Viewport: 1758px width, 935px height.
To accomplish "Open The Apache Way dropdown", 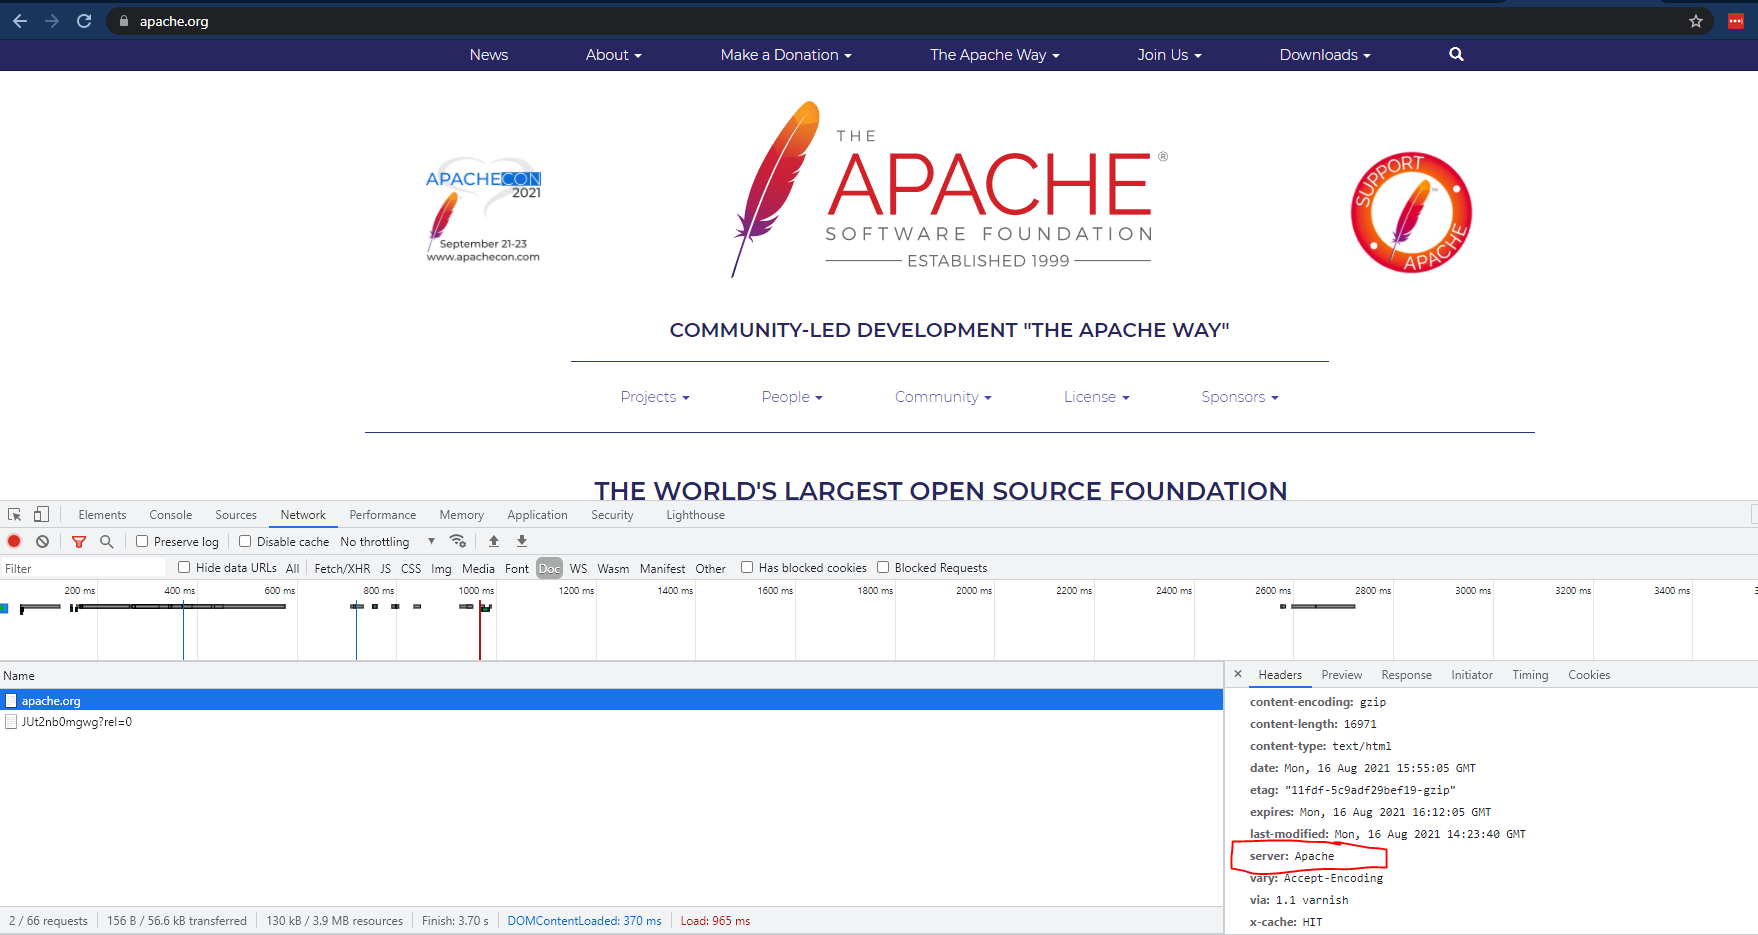I will click(x=995, y=55).
